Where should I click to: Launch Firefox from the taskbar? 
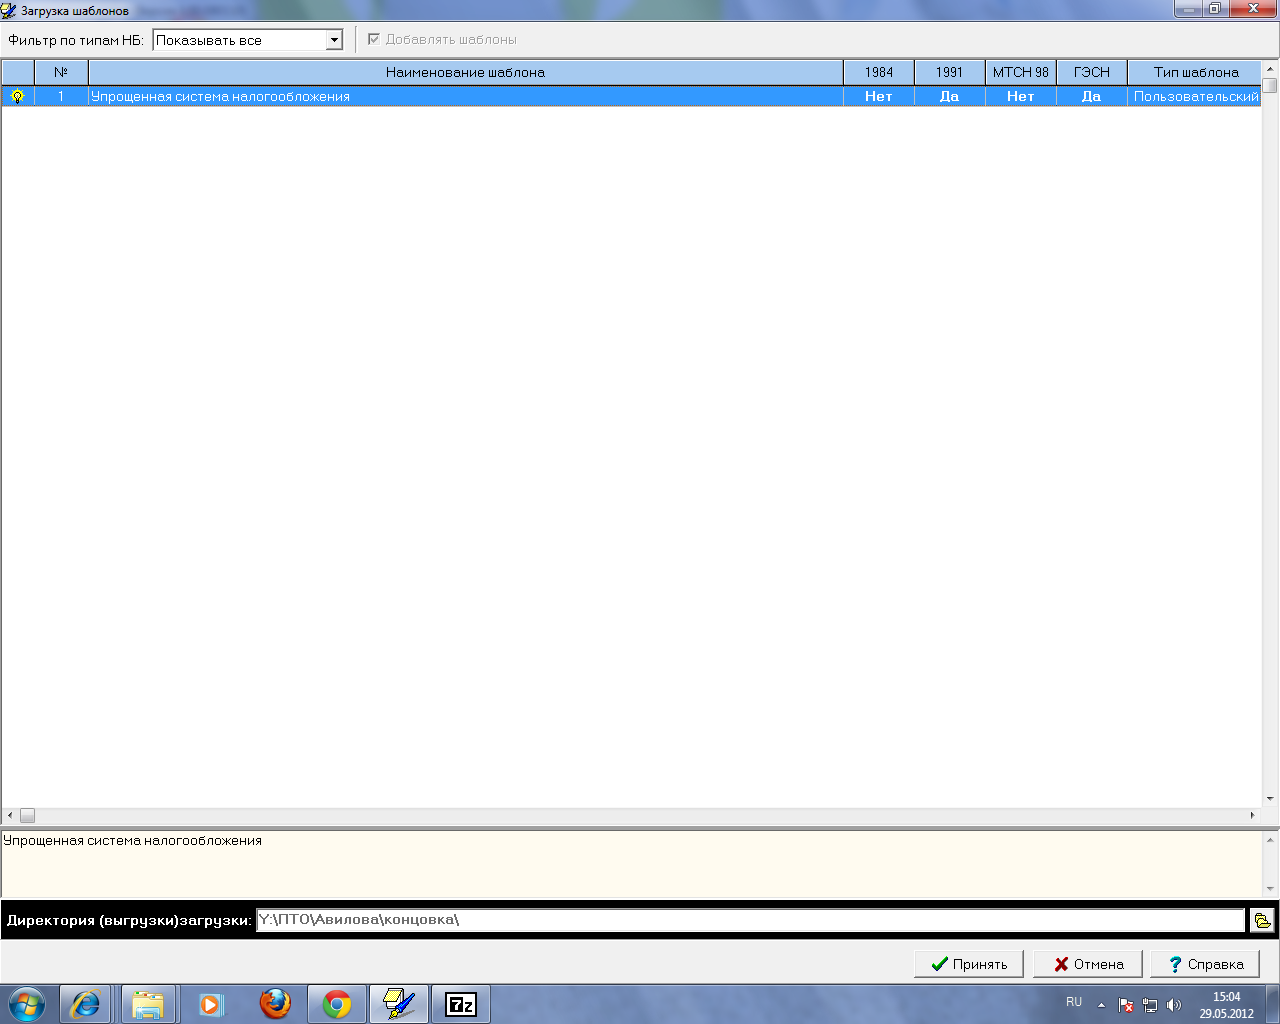(x=275, y=1004)
